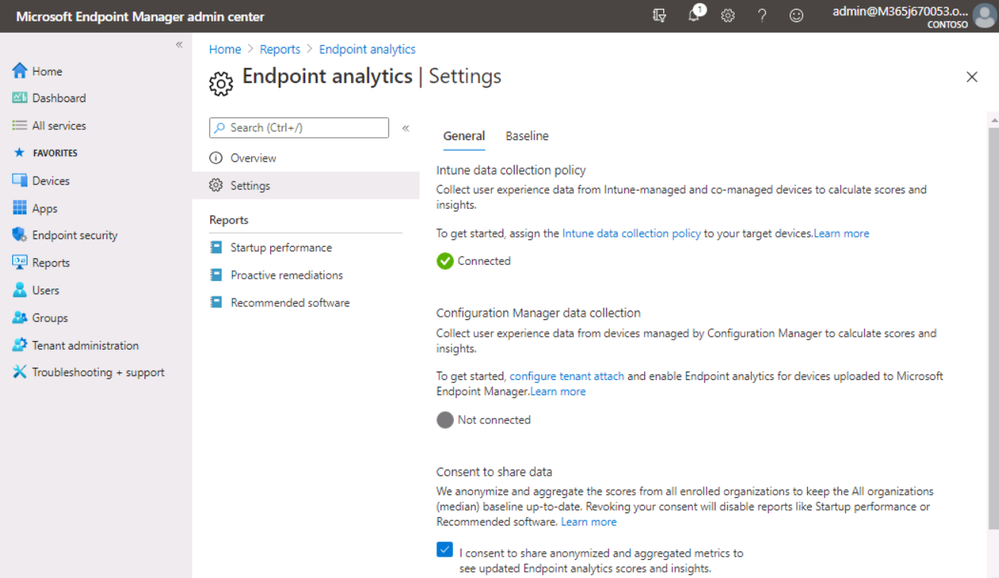Select Overview in the blade menu
Viewport: 999px width, 578px height.
[306, 157]
